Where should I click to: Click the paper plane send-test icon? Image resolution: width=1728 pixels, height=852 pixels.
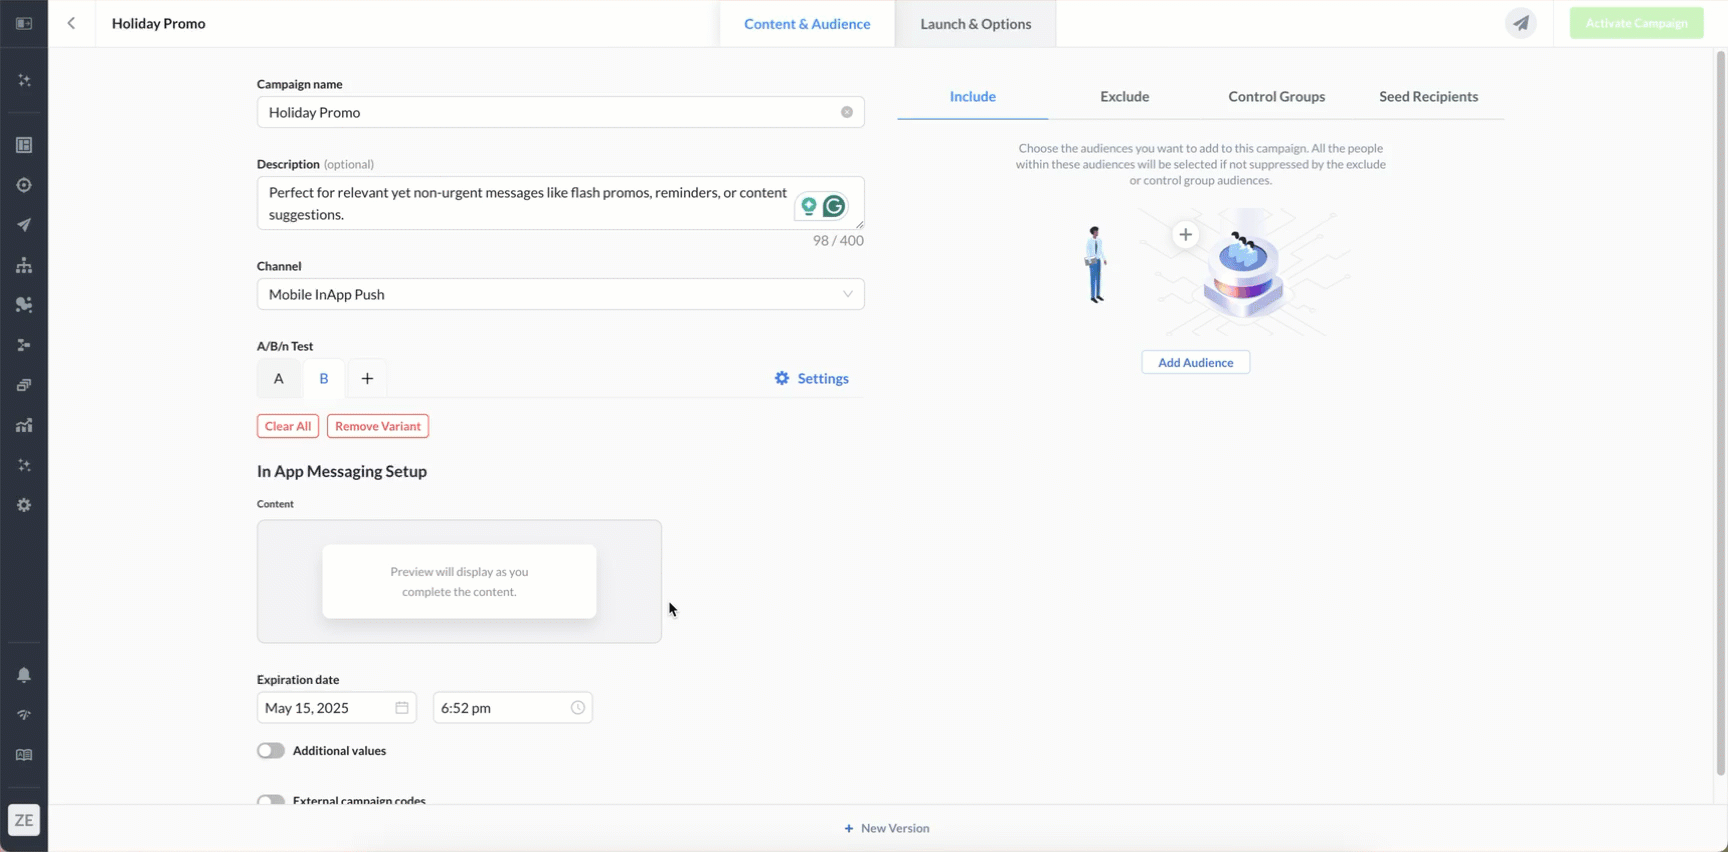[x=1520, y=23]
